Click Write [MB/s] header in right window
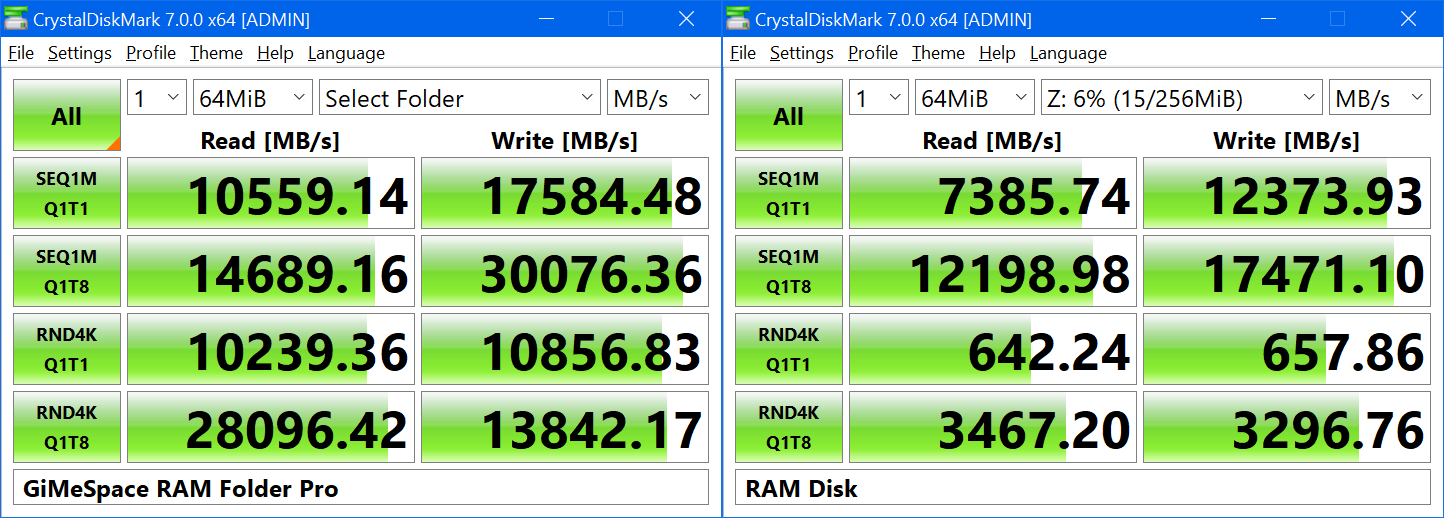1444x518 pixels. pyautogui.click(x=1286, y=141)
